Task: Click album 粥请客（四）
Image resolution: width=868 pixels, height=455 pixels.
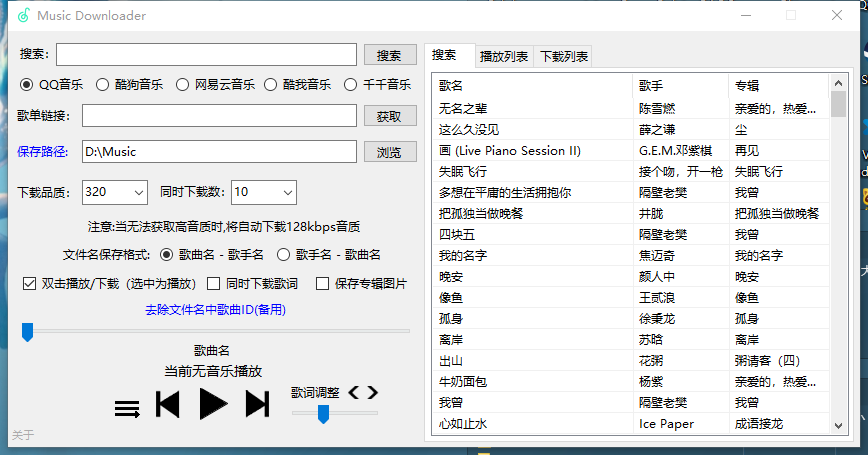Action: click(767, 361)
